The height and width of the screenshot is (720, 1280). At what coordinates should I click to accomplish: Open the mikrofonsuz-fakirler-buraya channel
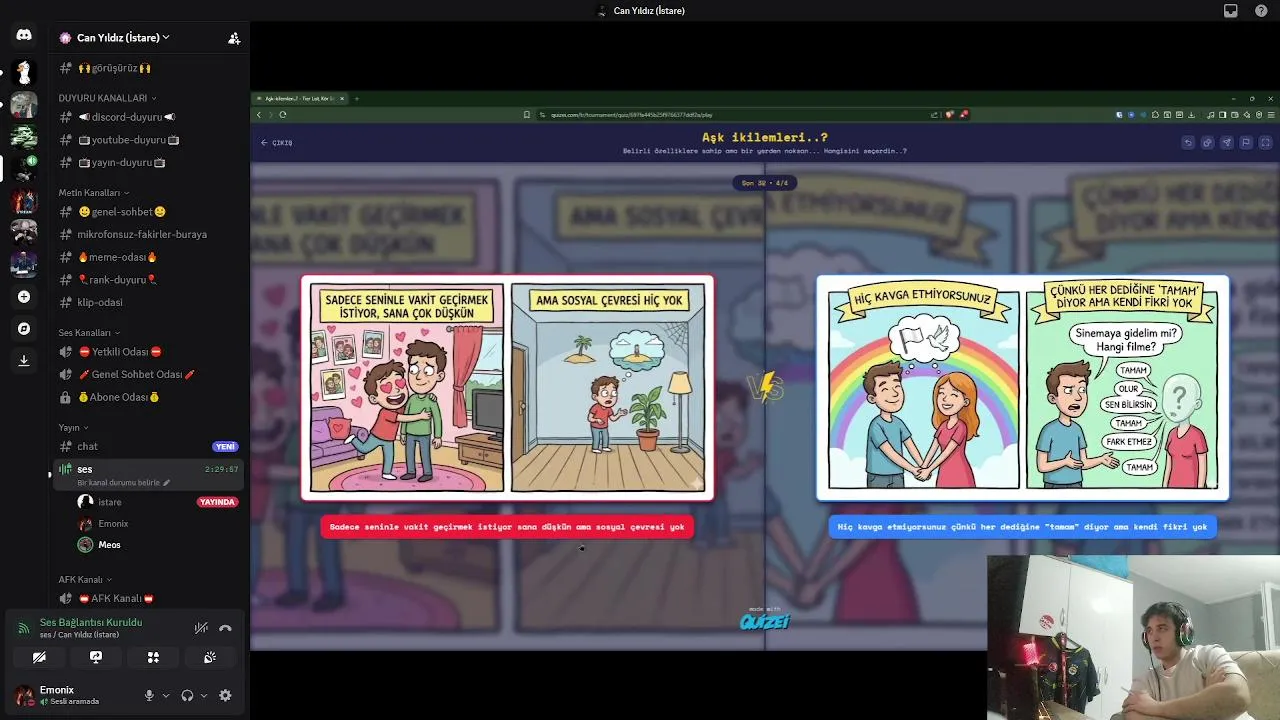coord(148,234)
